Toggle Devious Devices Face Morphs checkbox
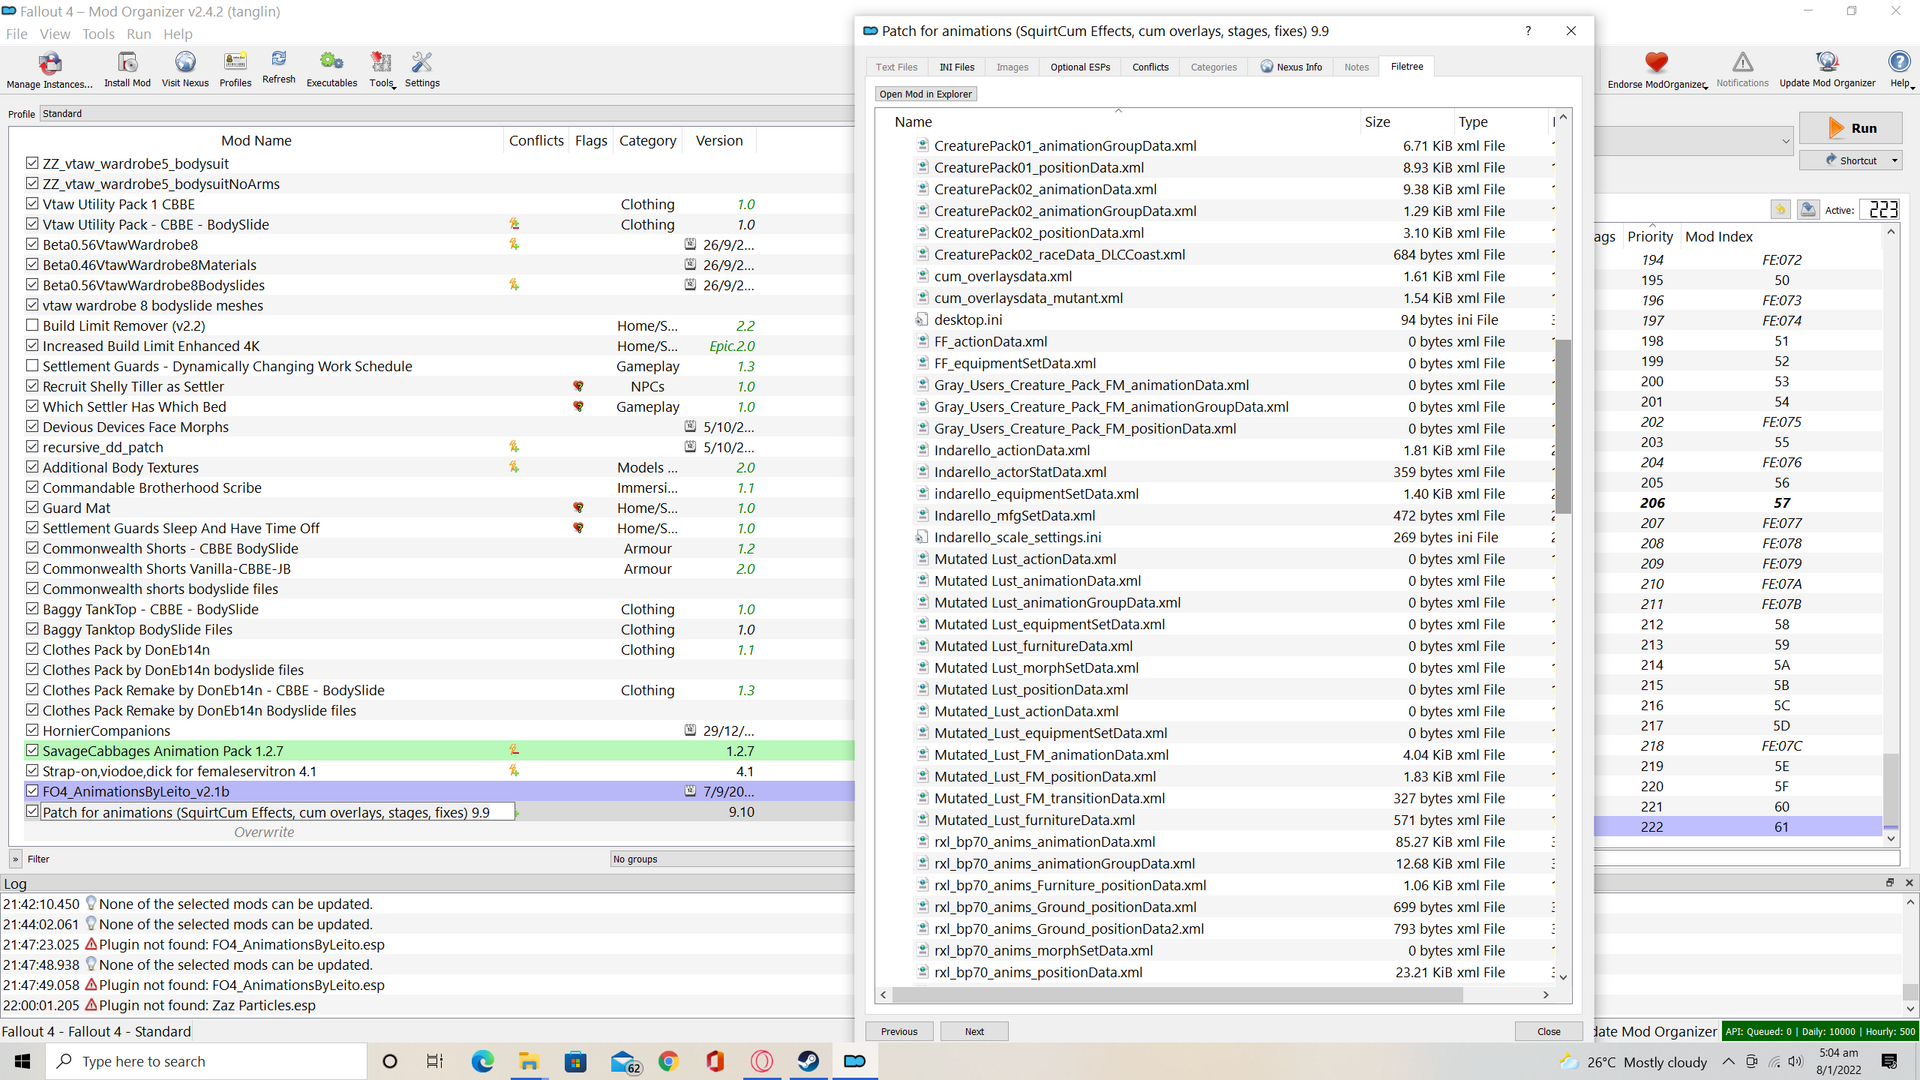Viewport: 1920px width, 1080px height. pyautogui.click(x=32, y=427)
